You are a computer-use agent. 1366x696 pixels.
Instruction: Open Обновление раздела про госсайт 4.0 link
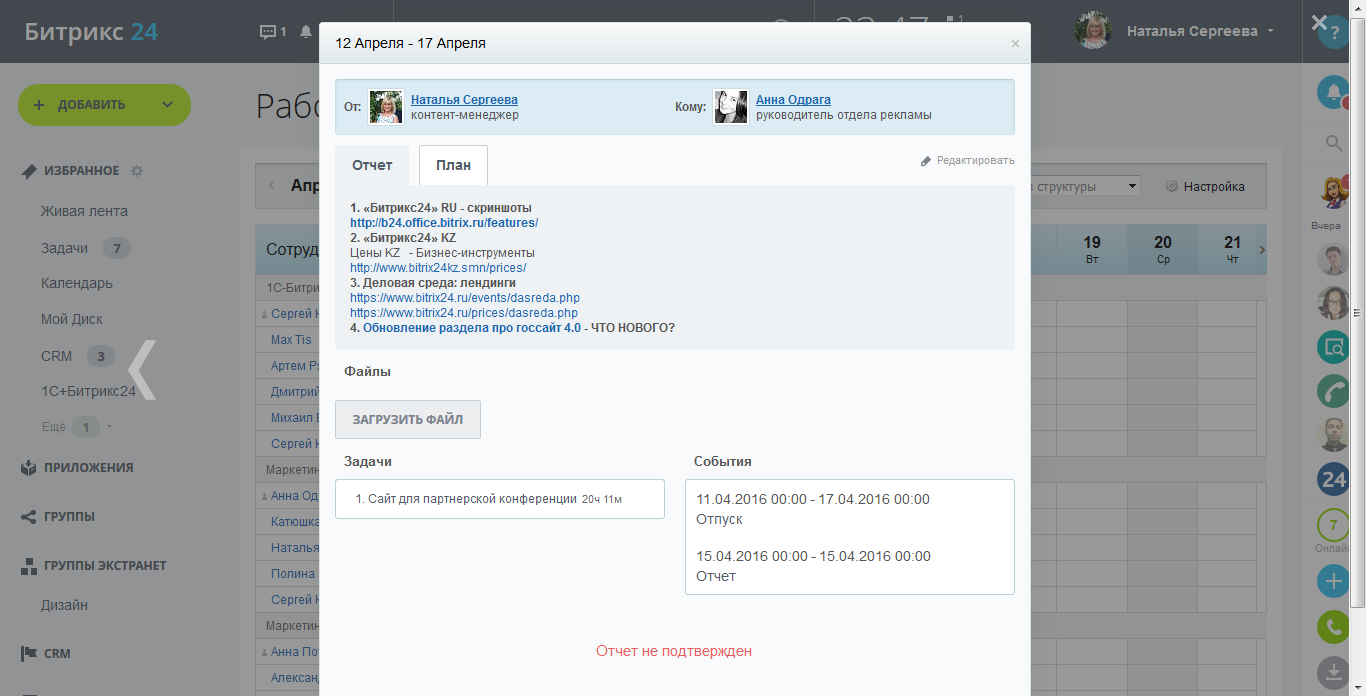coord(472,328)
